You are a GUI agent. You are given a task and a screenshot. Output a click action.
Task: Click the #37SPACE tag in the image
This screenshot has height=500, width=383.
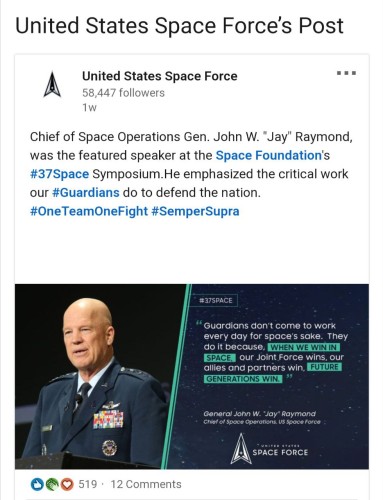[216, 300]
